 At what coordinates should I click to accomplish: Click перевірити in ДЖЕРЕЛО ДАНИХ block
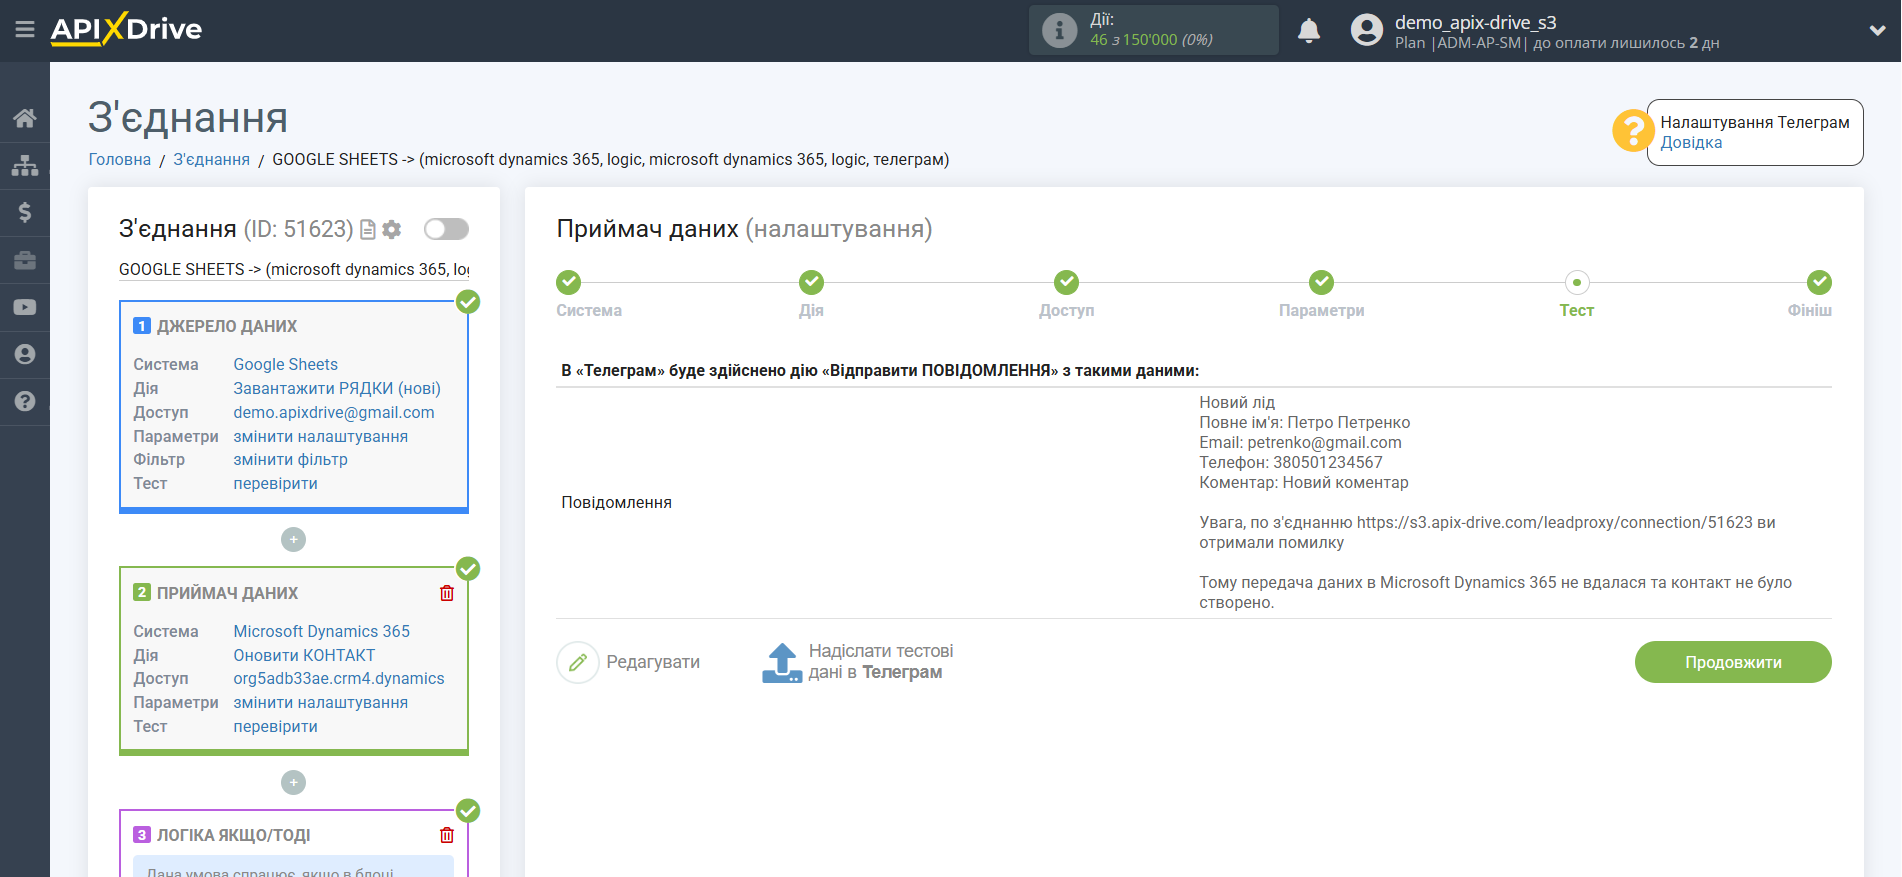(276, 484)
